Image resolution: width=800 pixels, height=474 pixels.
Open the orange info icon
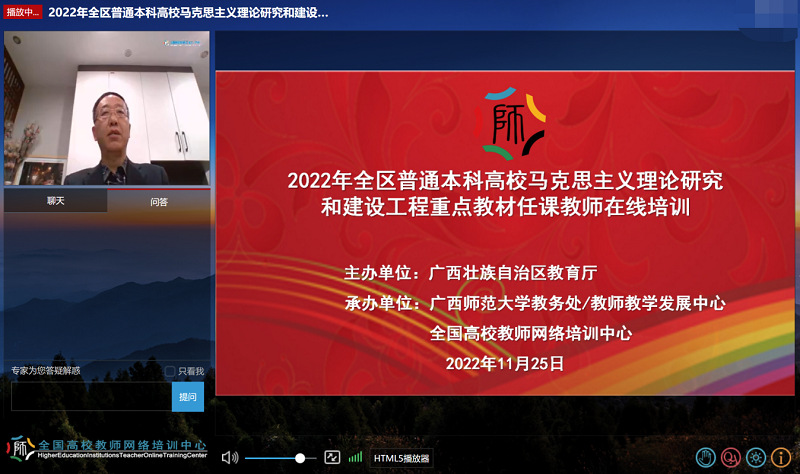781,457
